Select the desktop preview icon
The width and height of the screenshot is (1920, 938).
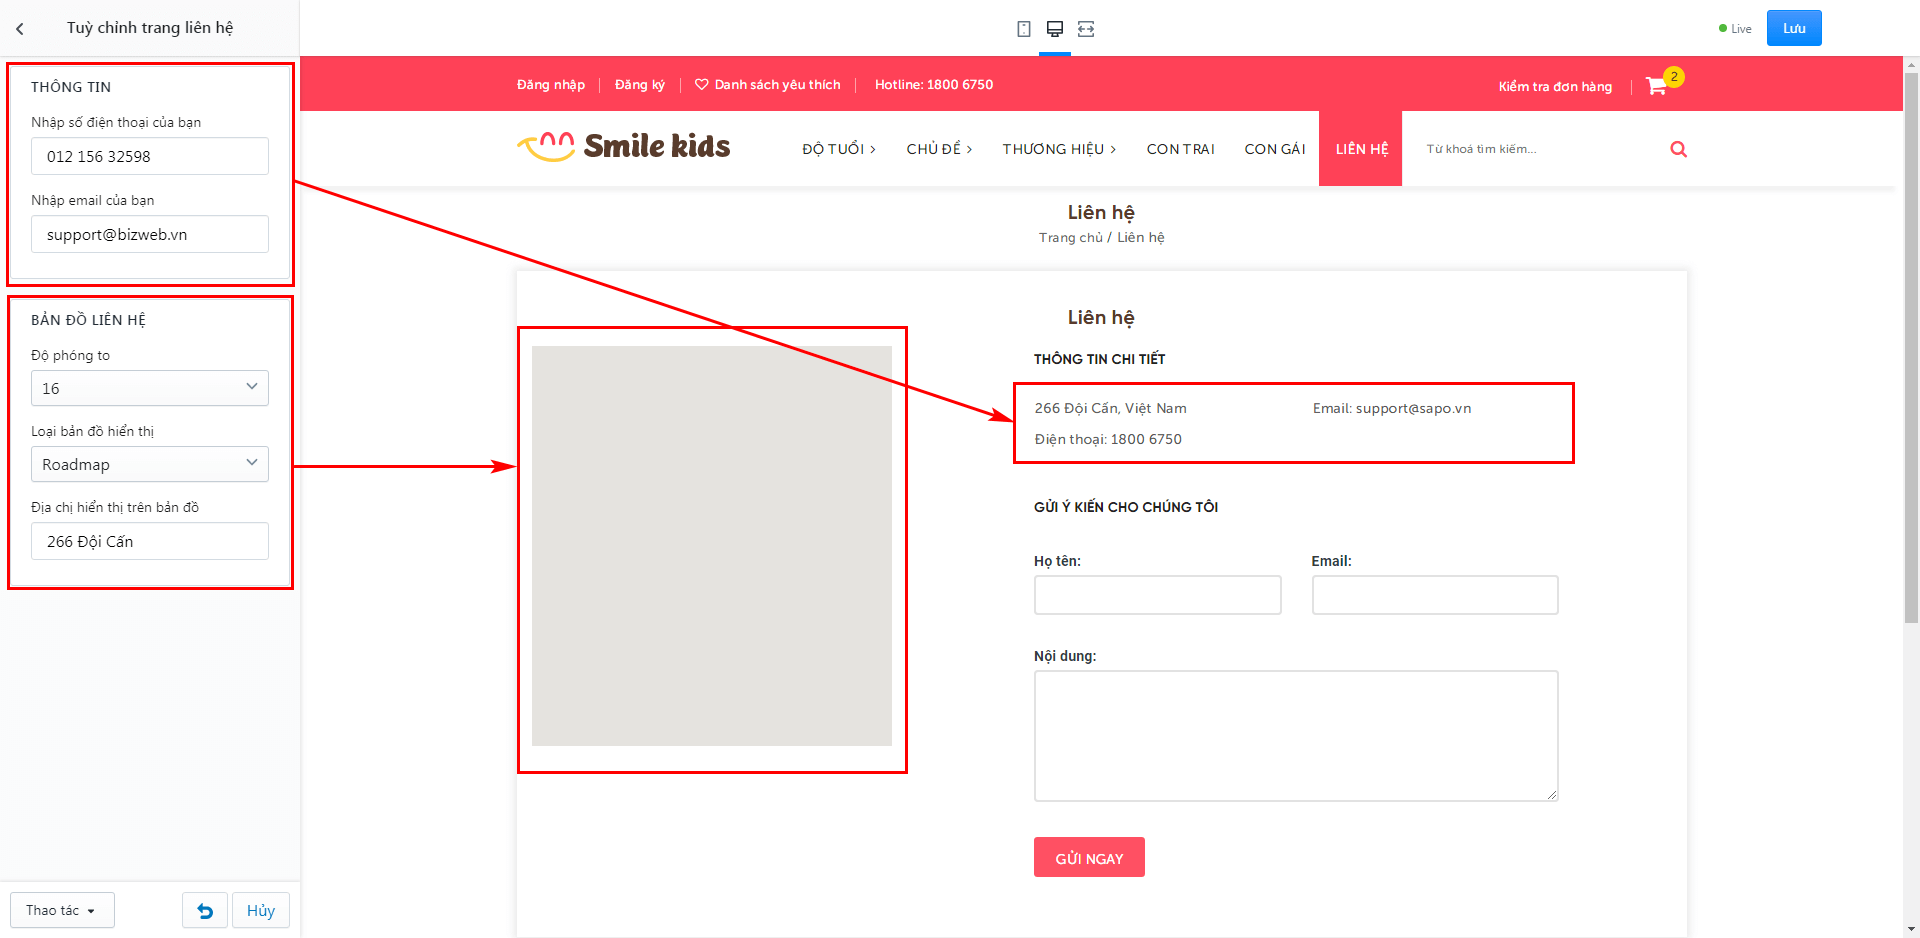(1055, 29)
